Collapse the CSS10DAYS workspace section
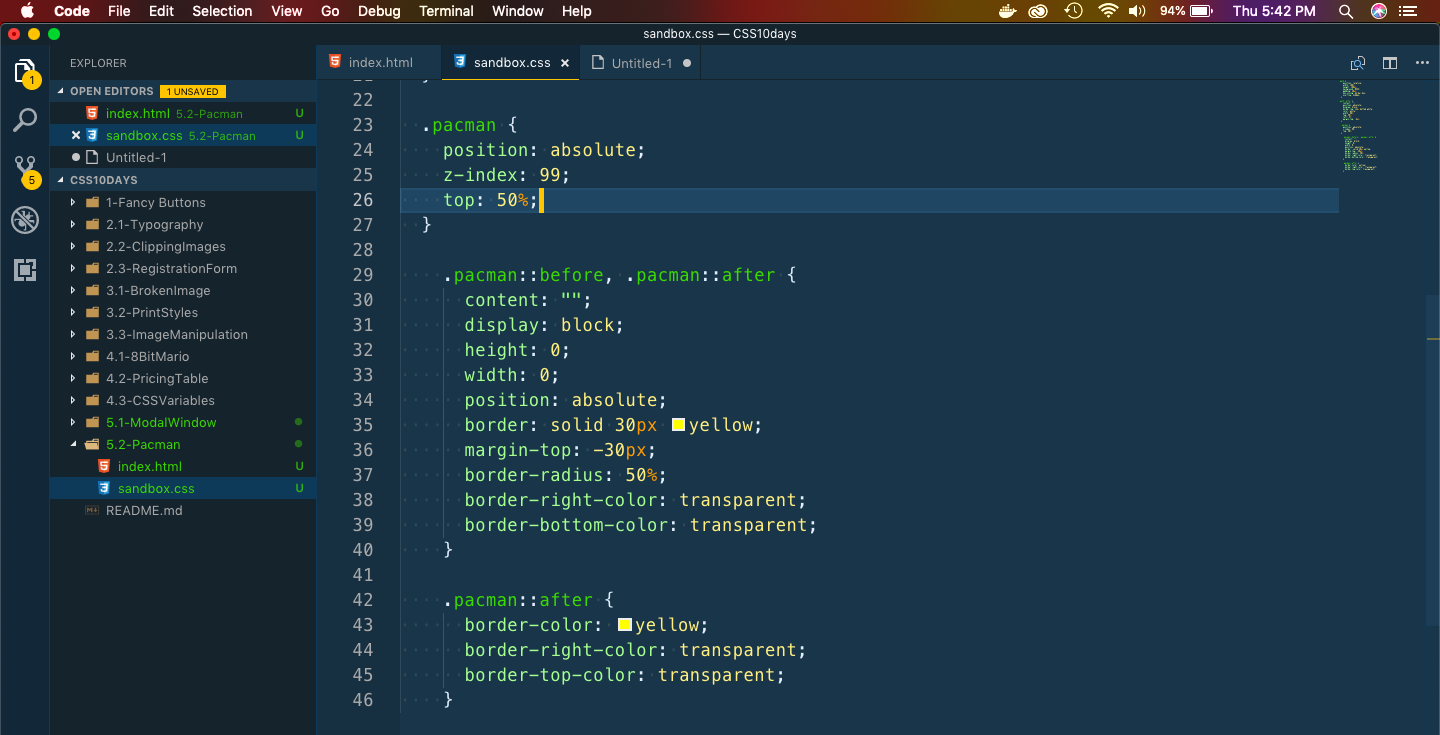 tap(60, 180)
